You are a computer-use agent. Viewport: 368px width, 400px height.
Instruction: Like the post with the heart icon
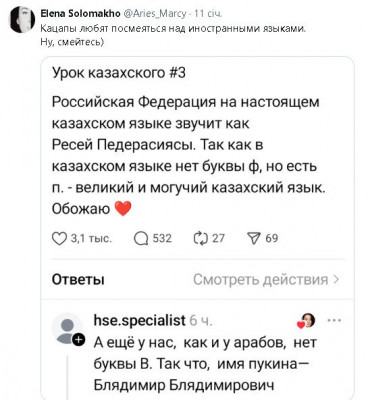coord(59,239)
